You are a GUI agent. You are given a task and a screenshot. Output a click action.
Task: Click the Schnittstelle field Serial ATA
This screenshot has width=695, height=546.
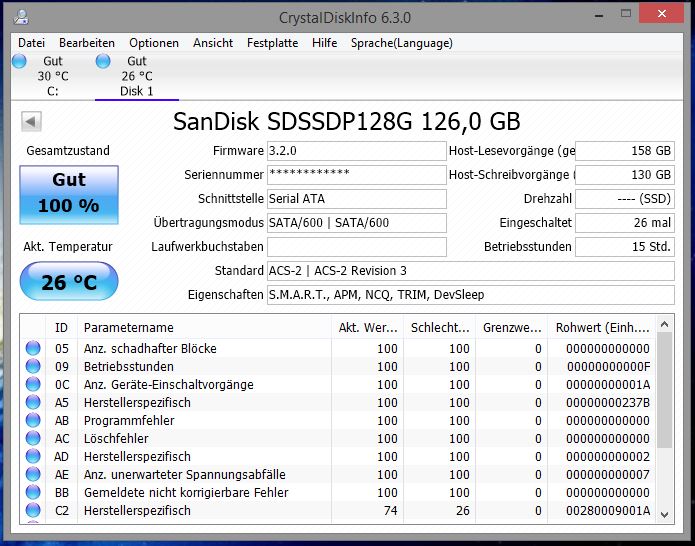[357, 199]
